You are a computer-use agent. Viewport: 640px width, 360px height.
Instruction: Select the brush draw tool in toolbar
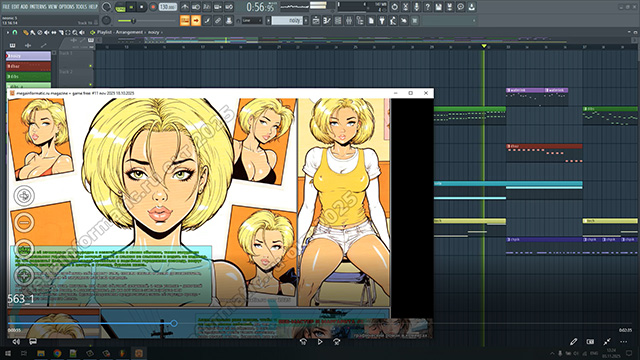[207, 20]
